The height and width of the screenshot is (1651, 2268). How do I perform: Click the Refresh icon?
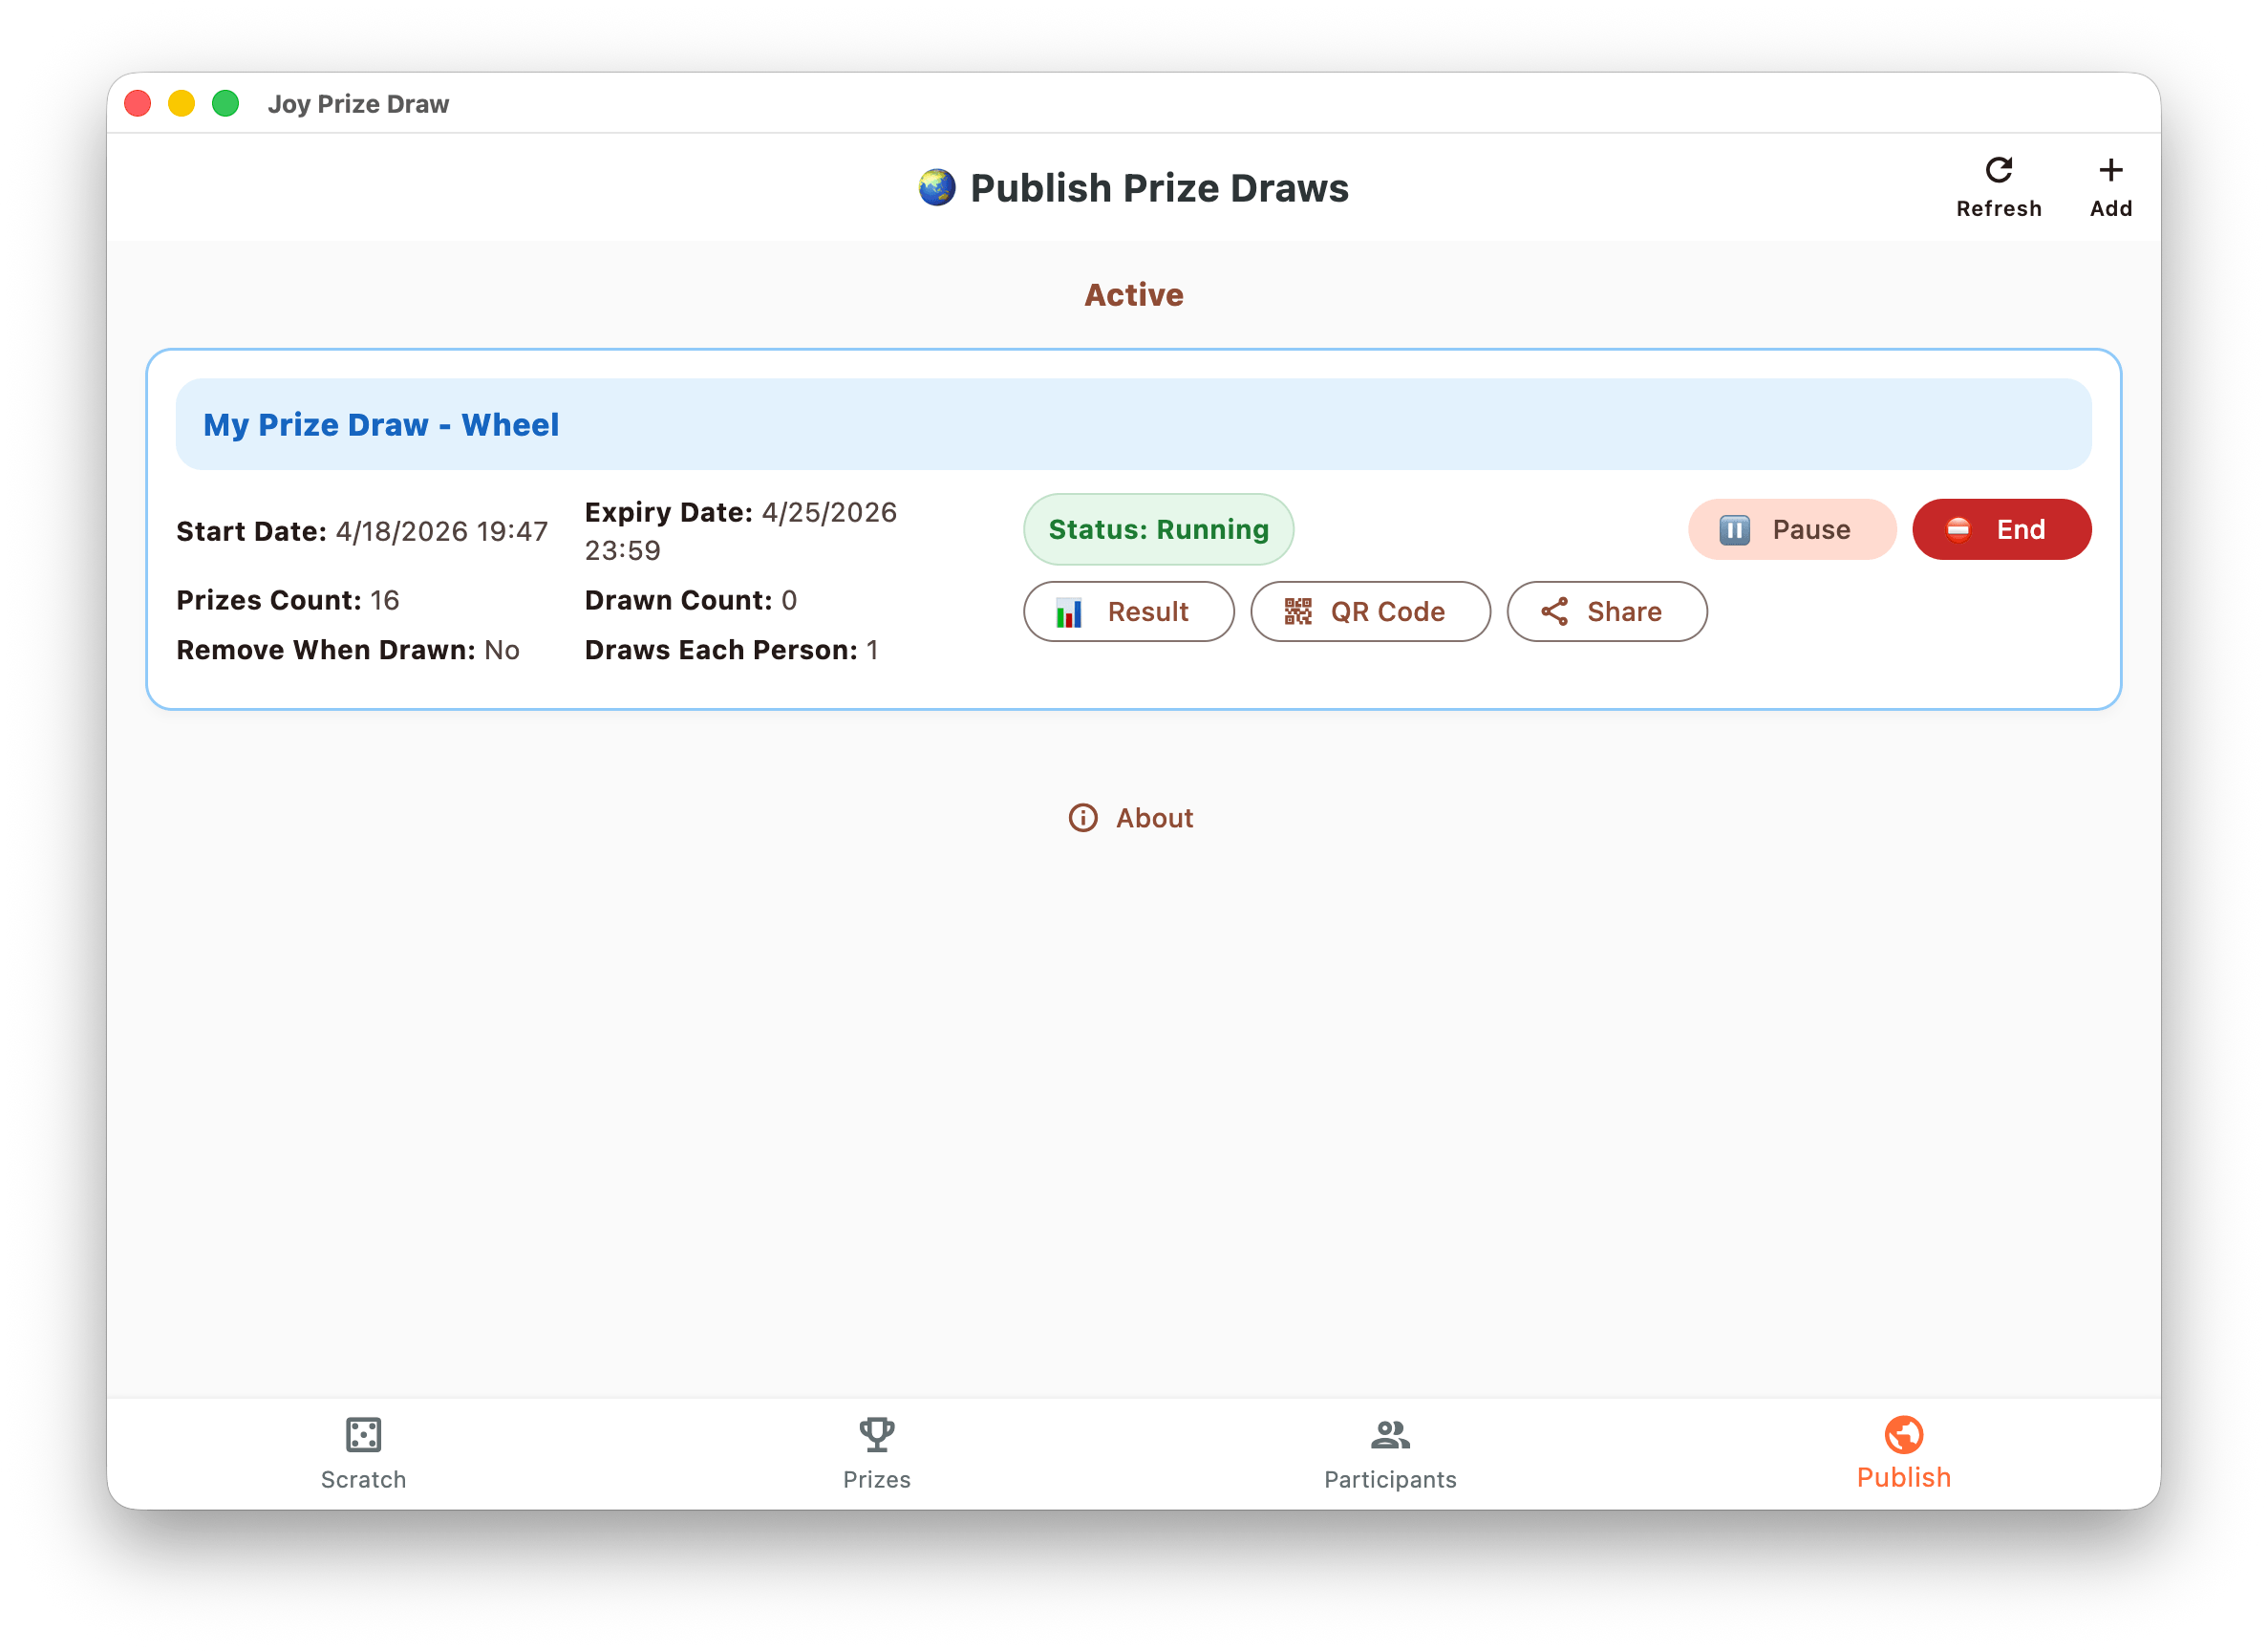(1998, 170)
